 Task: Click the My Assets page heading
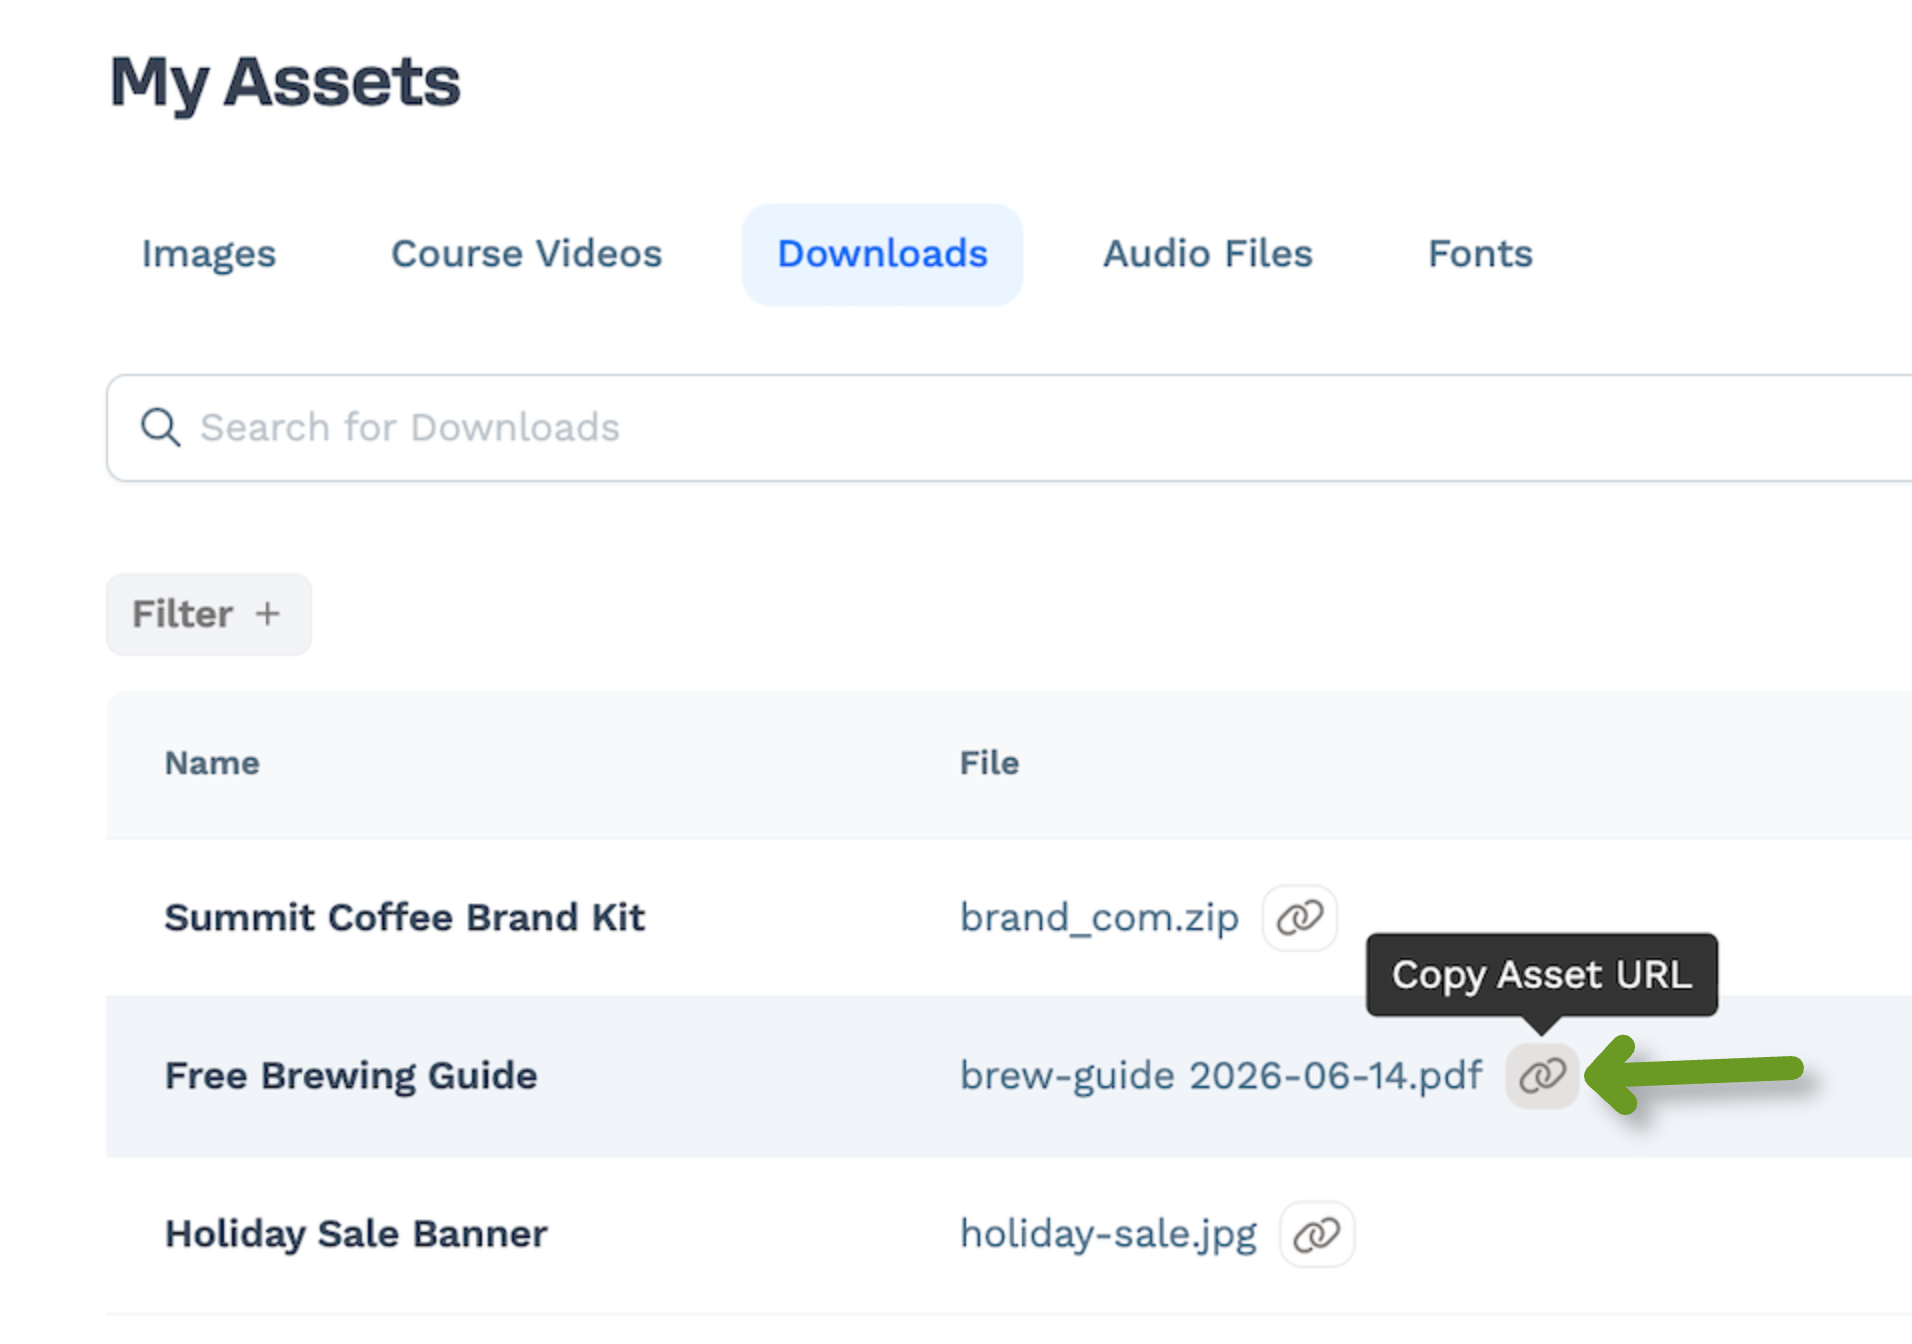[x=285, y=83]
